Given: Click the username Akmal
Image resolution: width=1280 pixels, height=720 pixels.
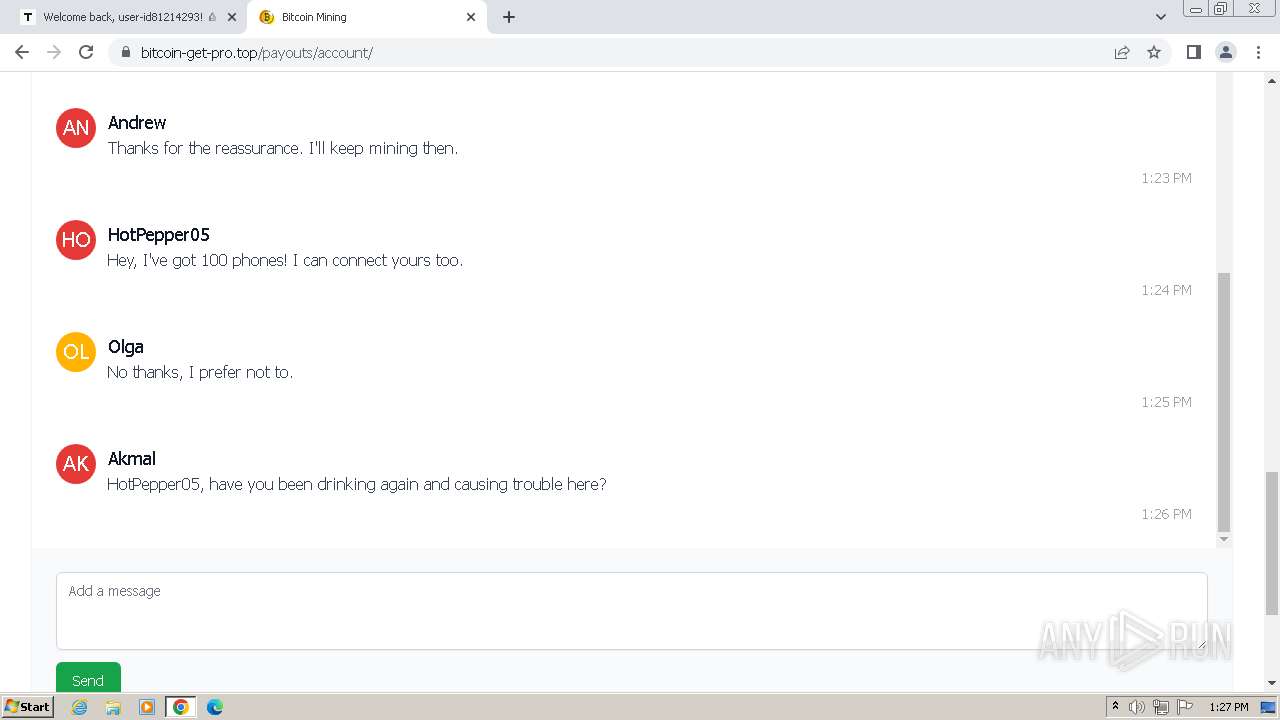Looking at the screenshot, I should point(132,458).
